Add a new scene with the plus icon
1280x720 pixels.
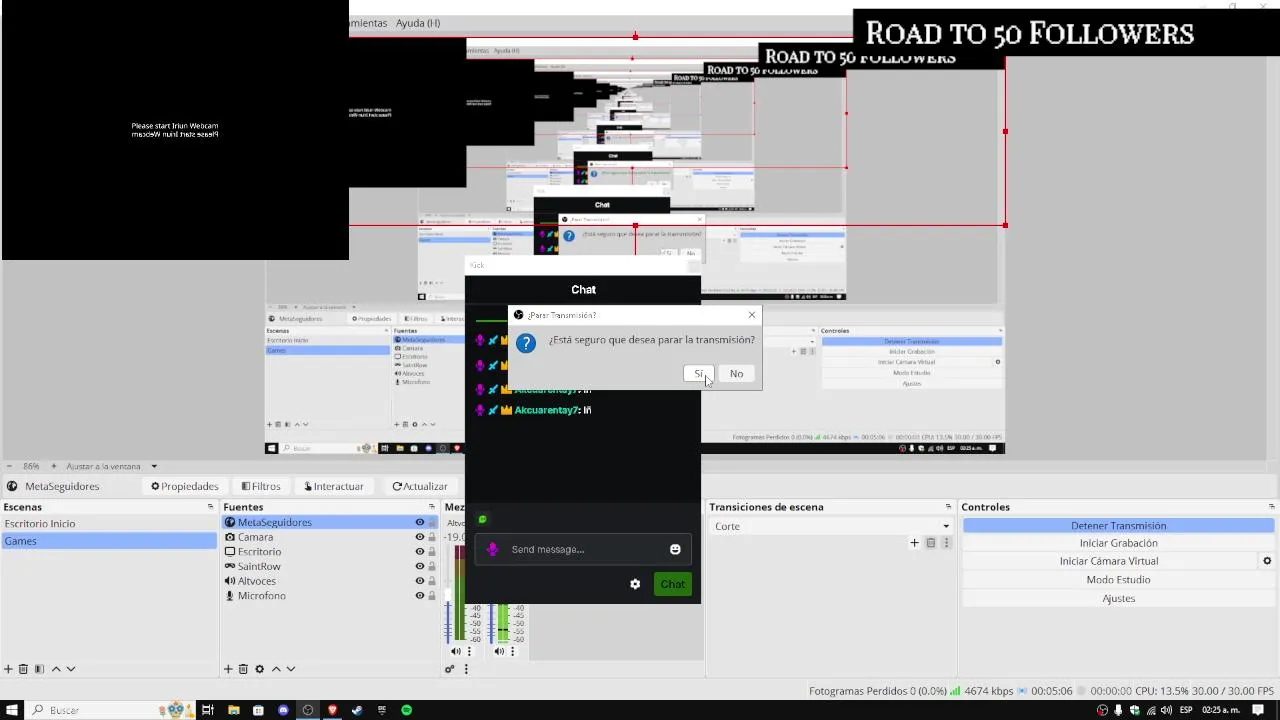[x=9, y=669]
